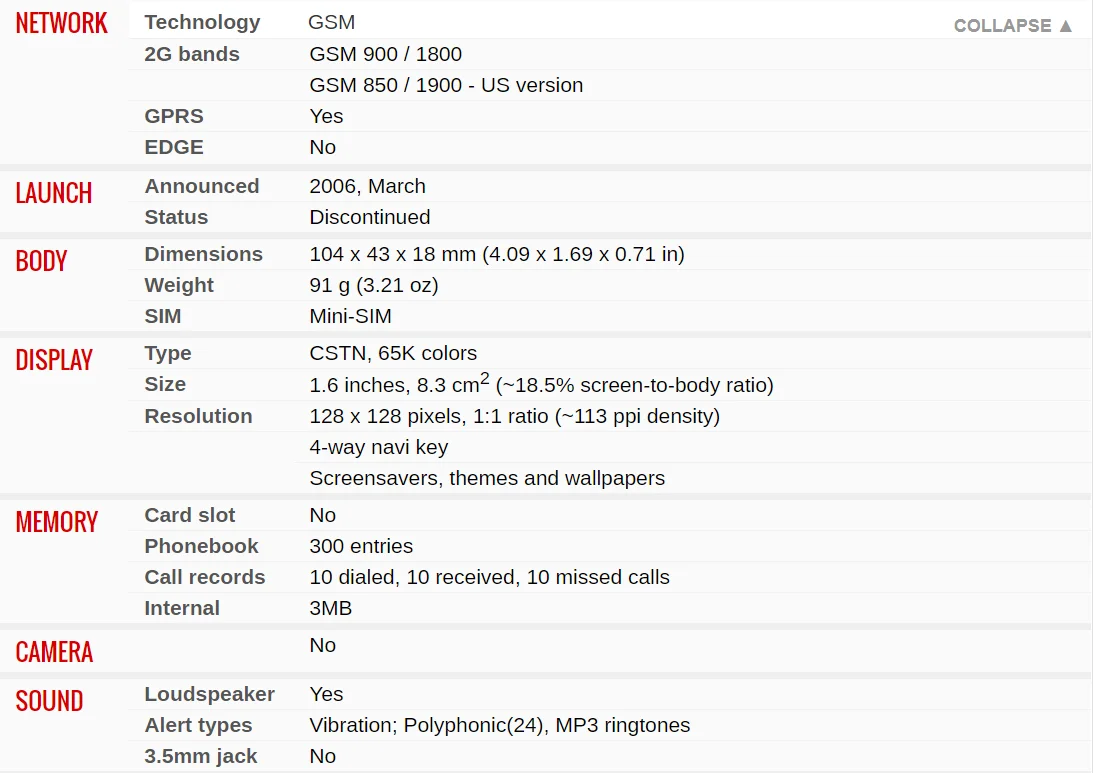1093x773 pixels.
Task: Open the 2G bands glossary link
Action: tap(192, 54)
